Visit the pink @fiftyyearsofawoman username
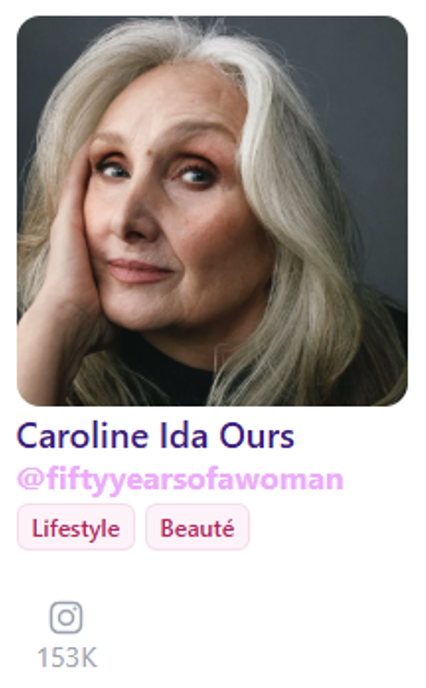 tap(180, 480)
